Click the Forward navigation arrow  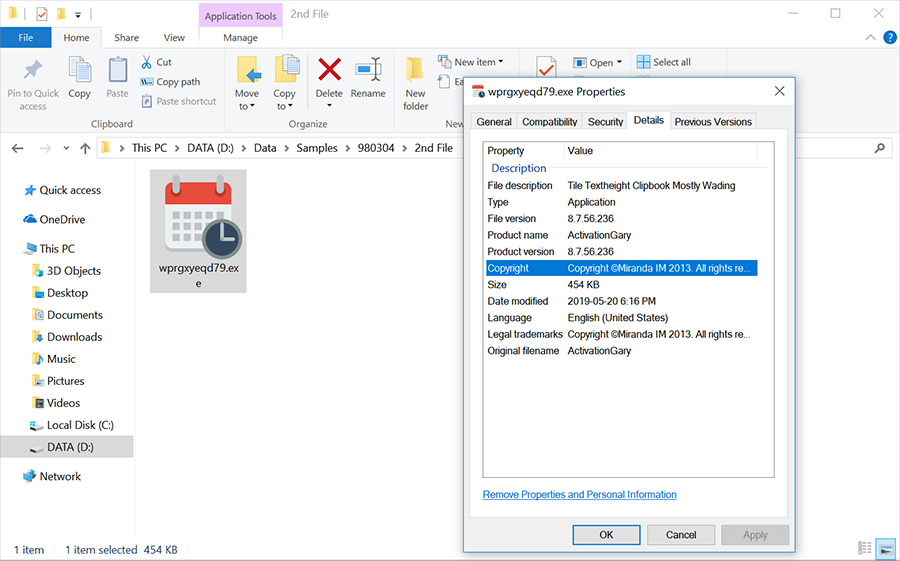45,148
